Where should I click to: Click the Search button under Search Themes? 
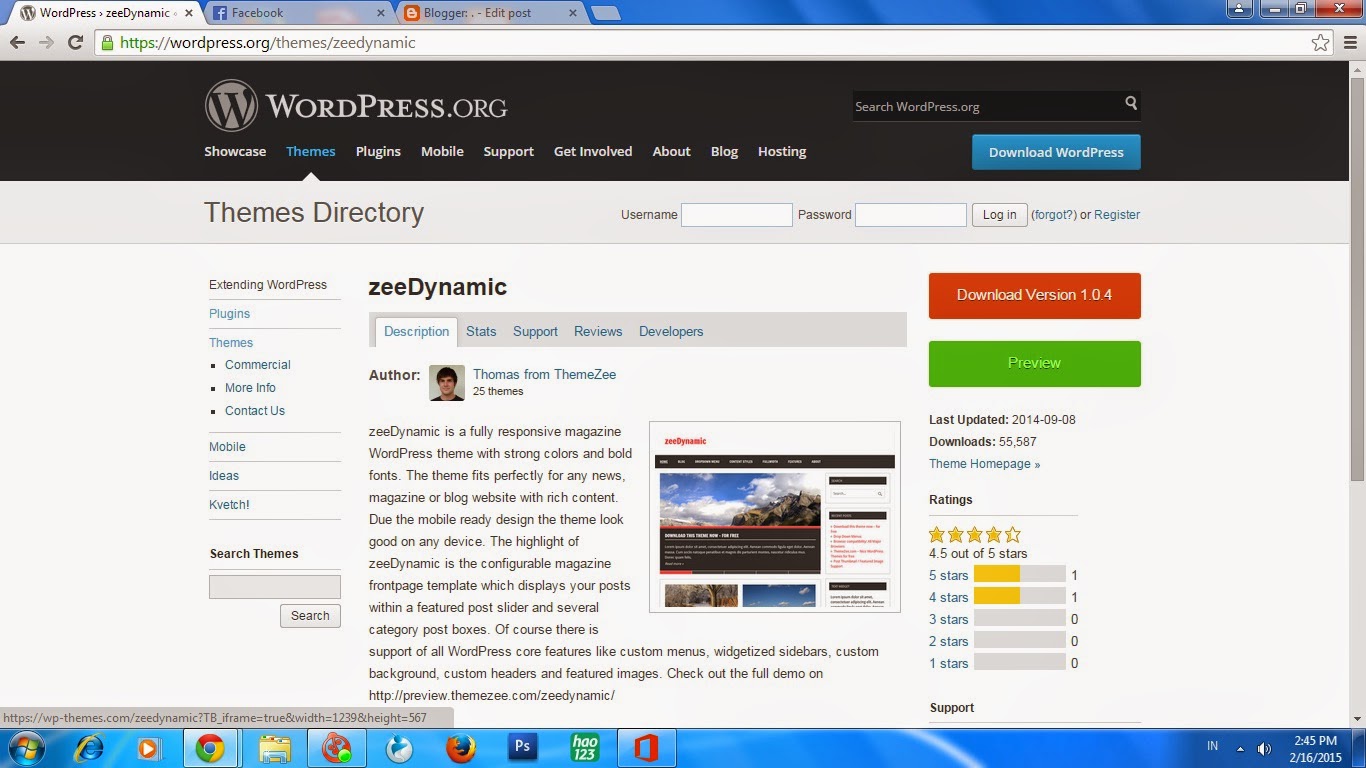310,616
